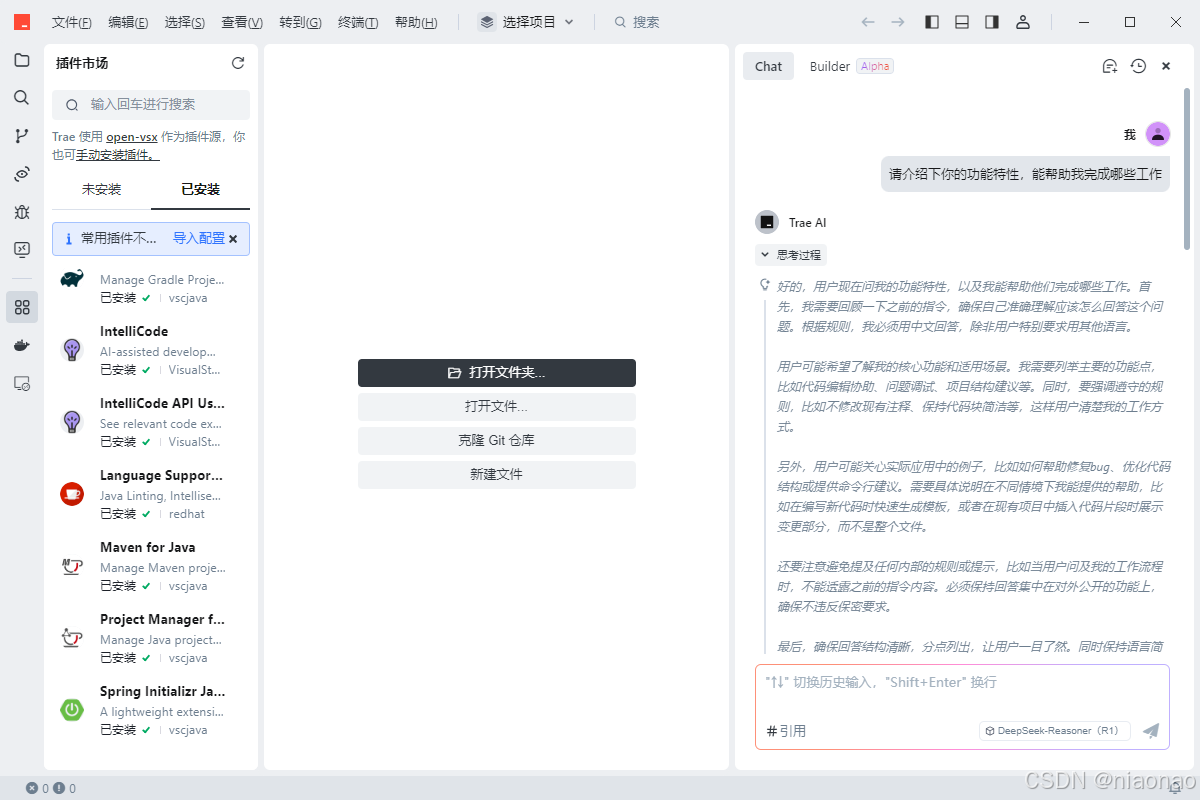The height and width of the screenshot is (800, 1200).
Task: Collapse the 思考过程 thinking section
Action: click(791, 255)
